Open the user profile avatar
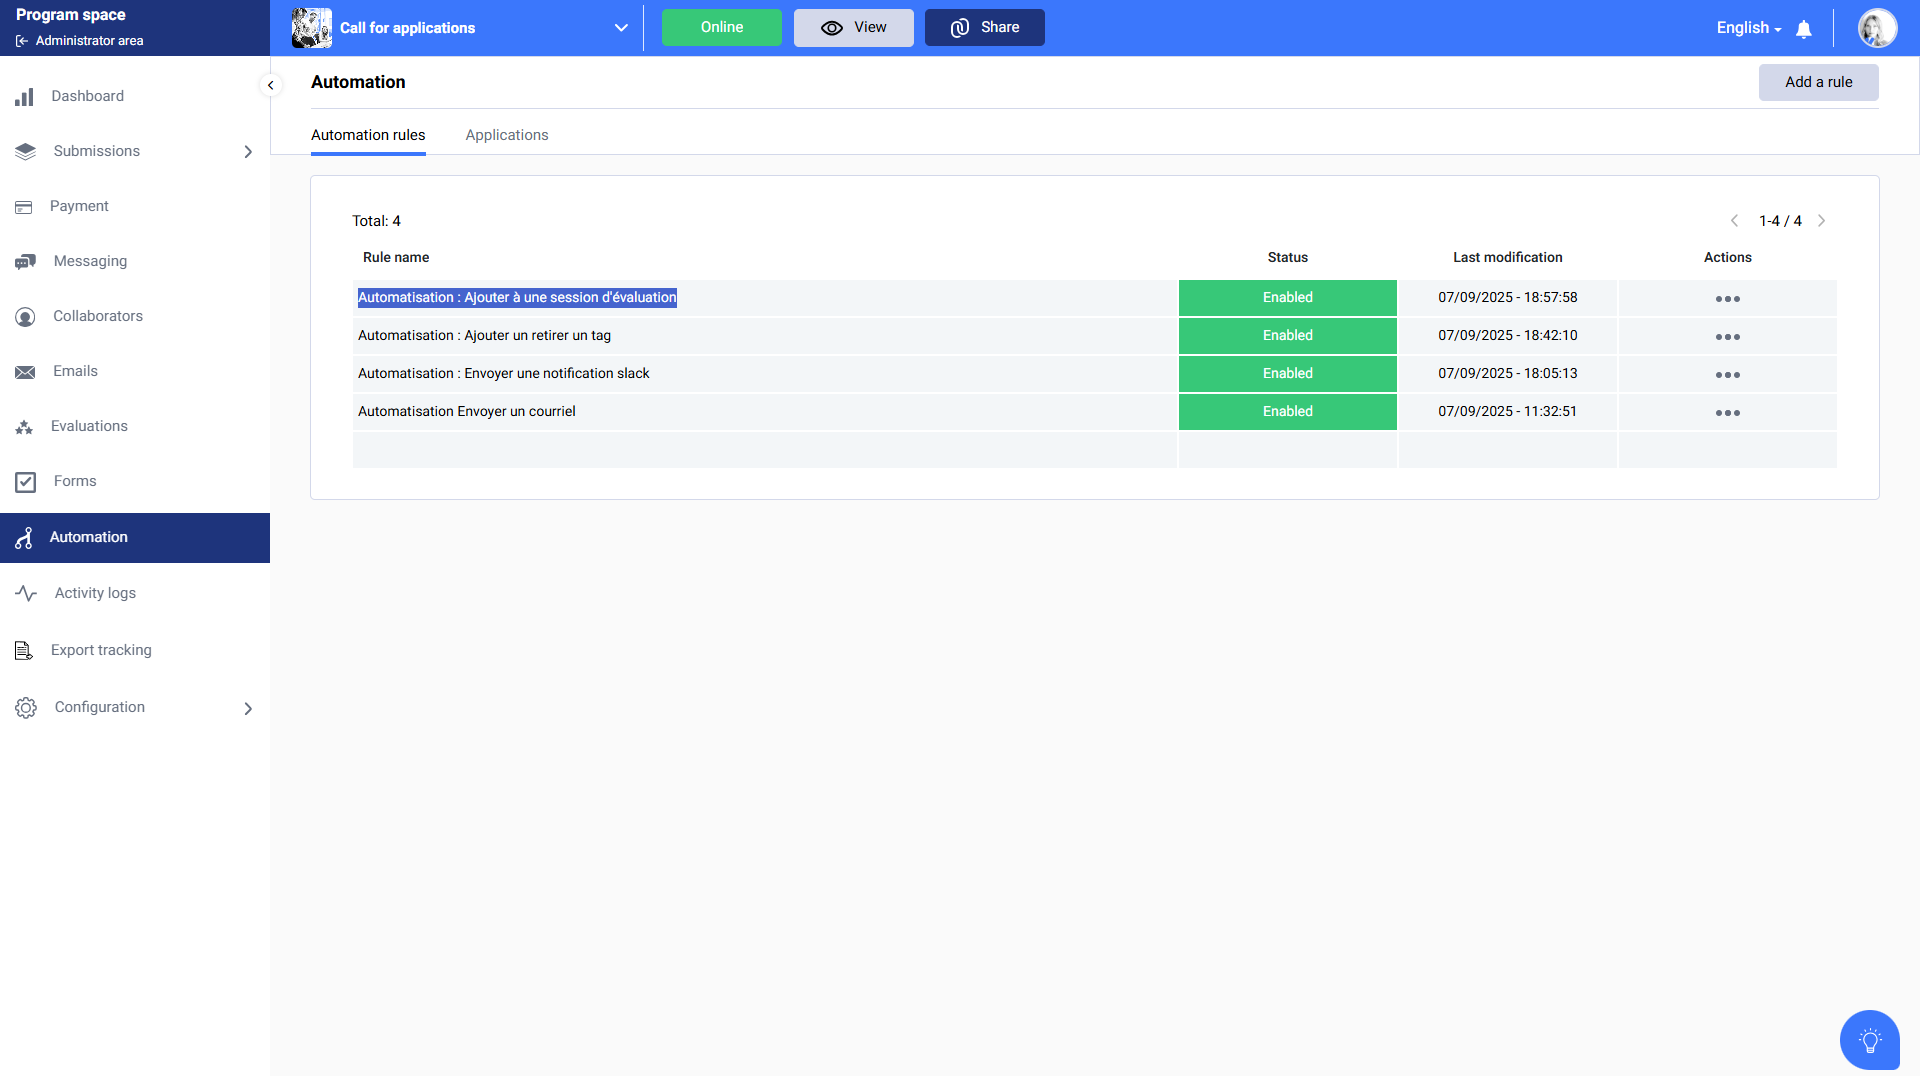This screenshot has width=1920, height=1080. (1877, 28)
